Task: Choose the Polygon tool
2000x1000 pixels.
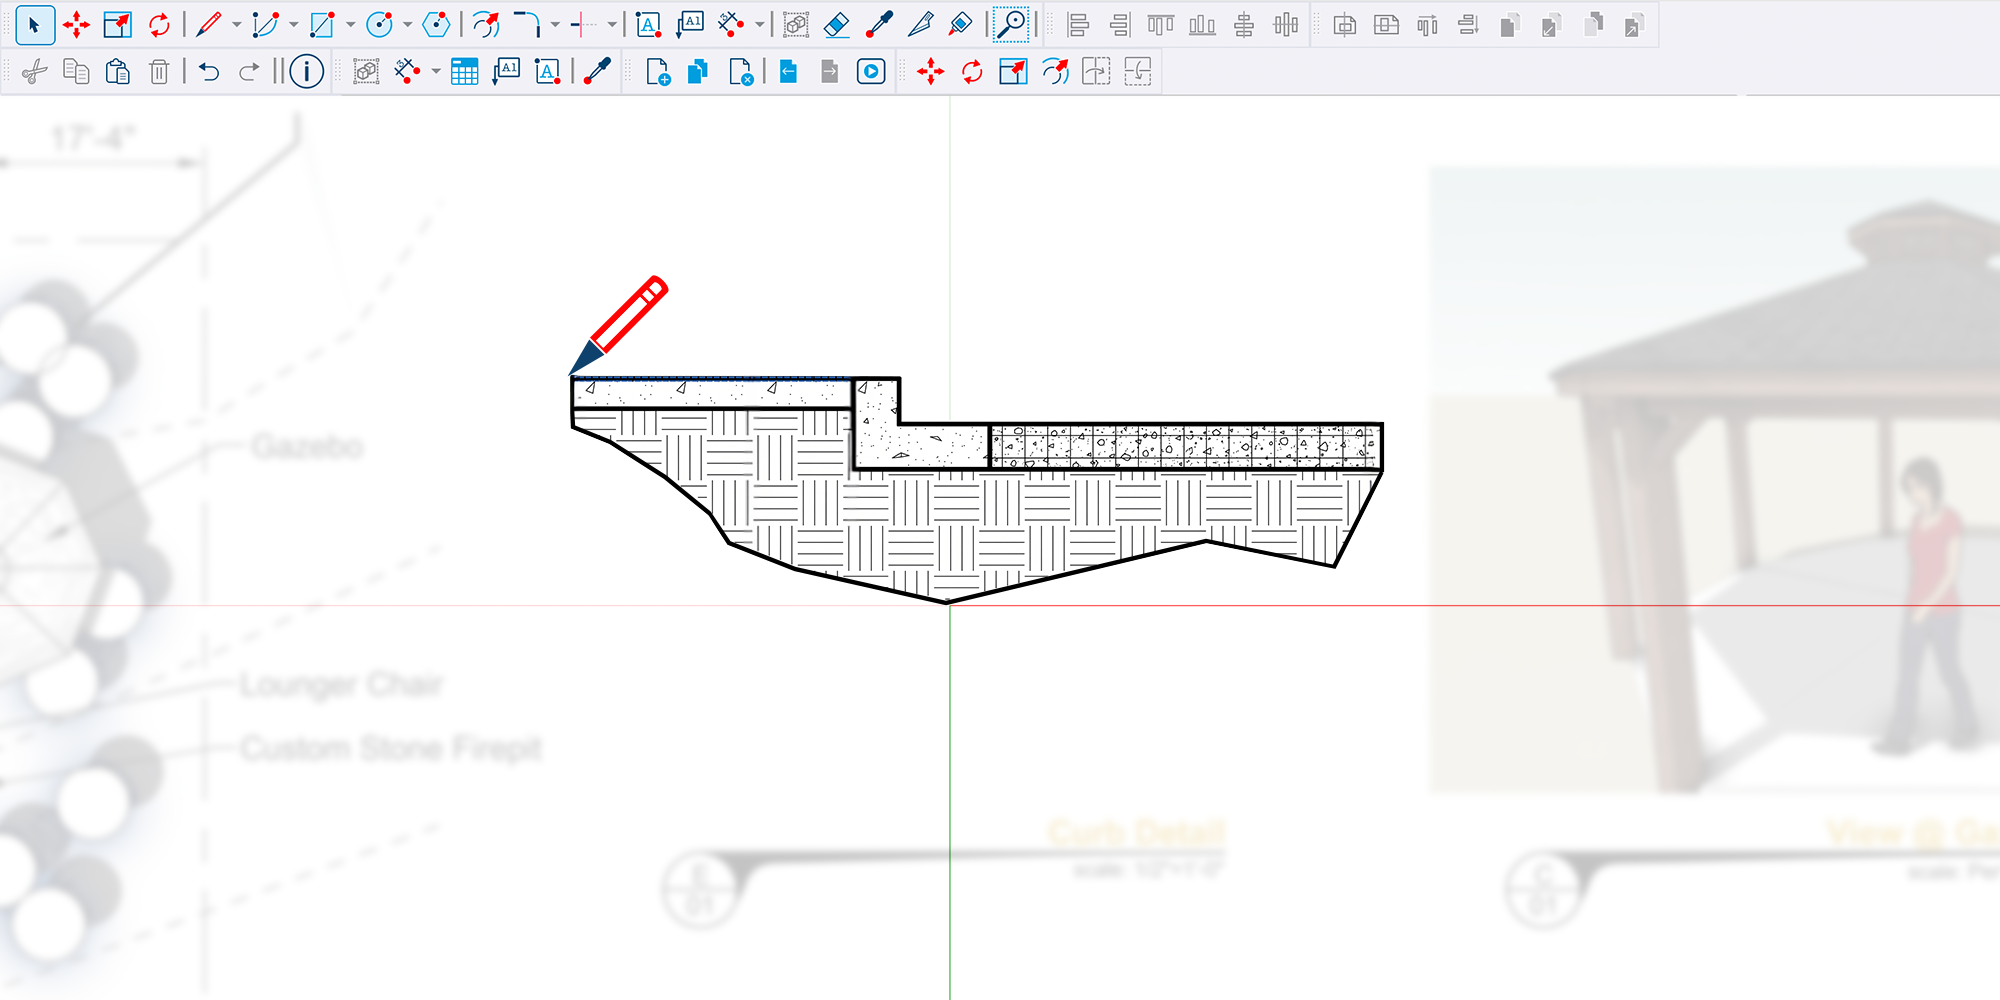Action: tap(437, 25)
